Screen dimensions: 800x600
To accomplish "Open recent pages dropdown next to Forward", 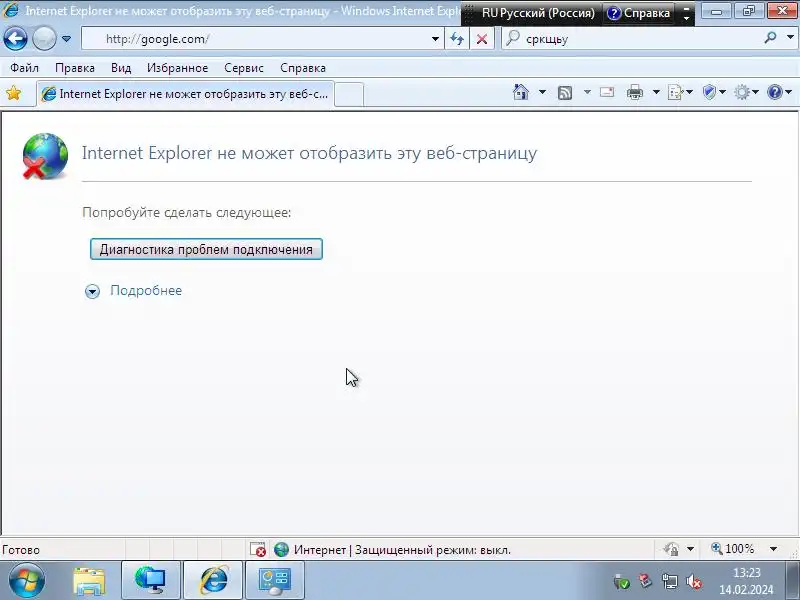I will (66, 39).
